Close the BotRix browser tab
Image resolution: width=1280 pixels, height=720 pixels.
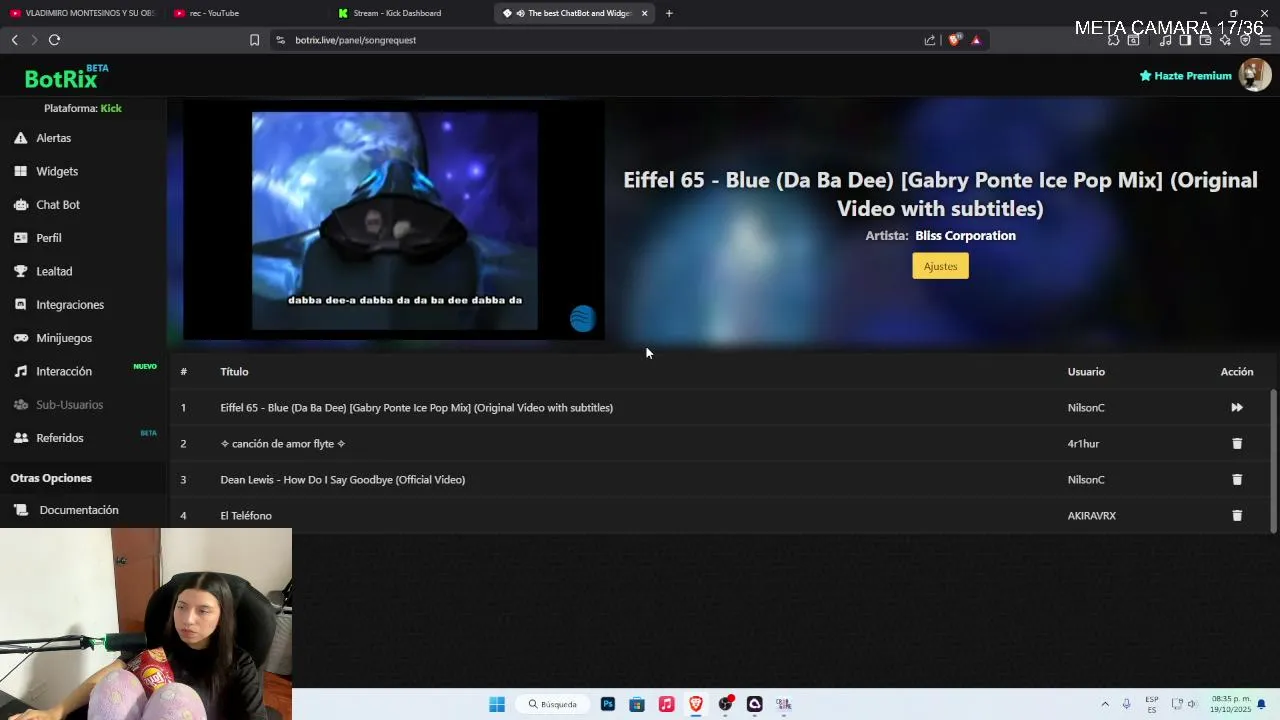tap(644, 13)
